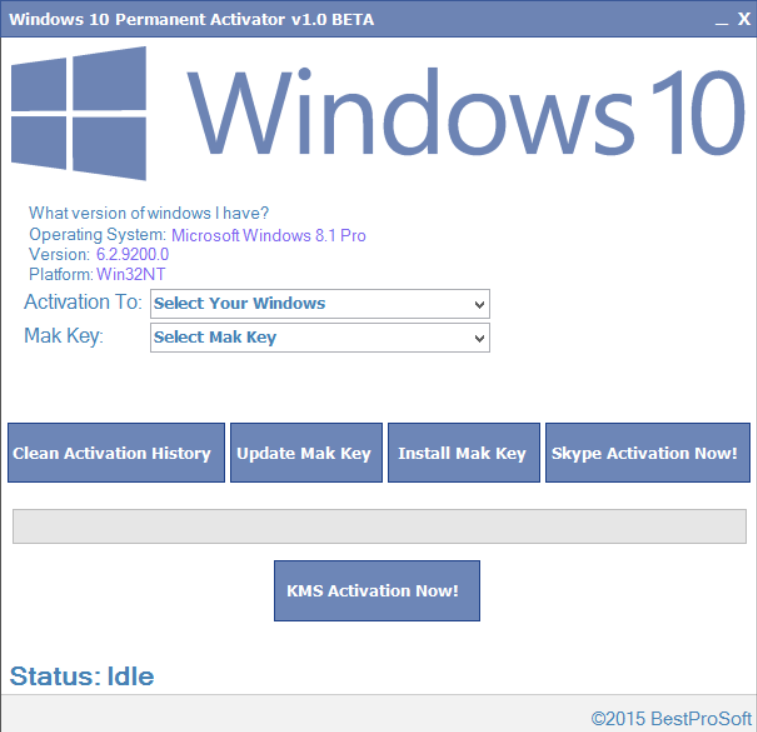
Task: Click "What version of windows I have?" text
Action: [x=149, y=213]
